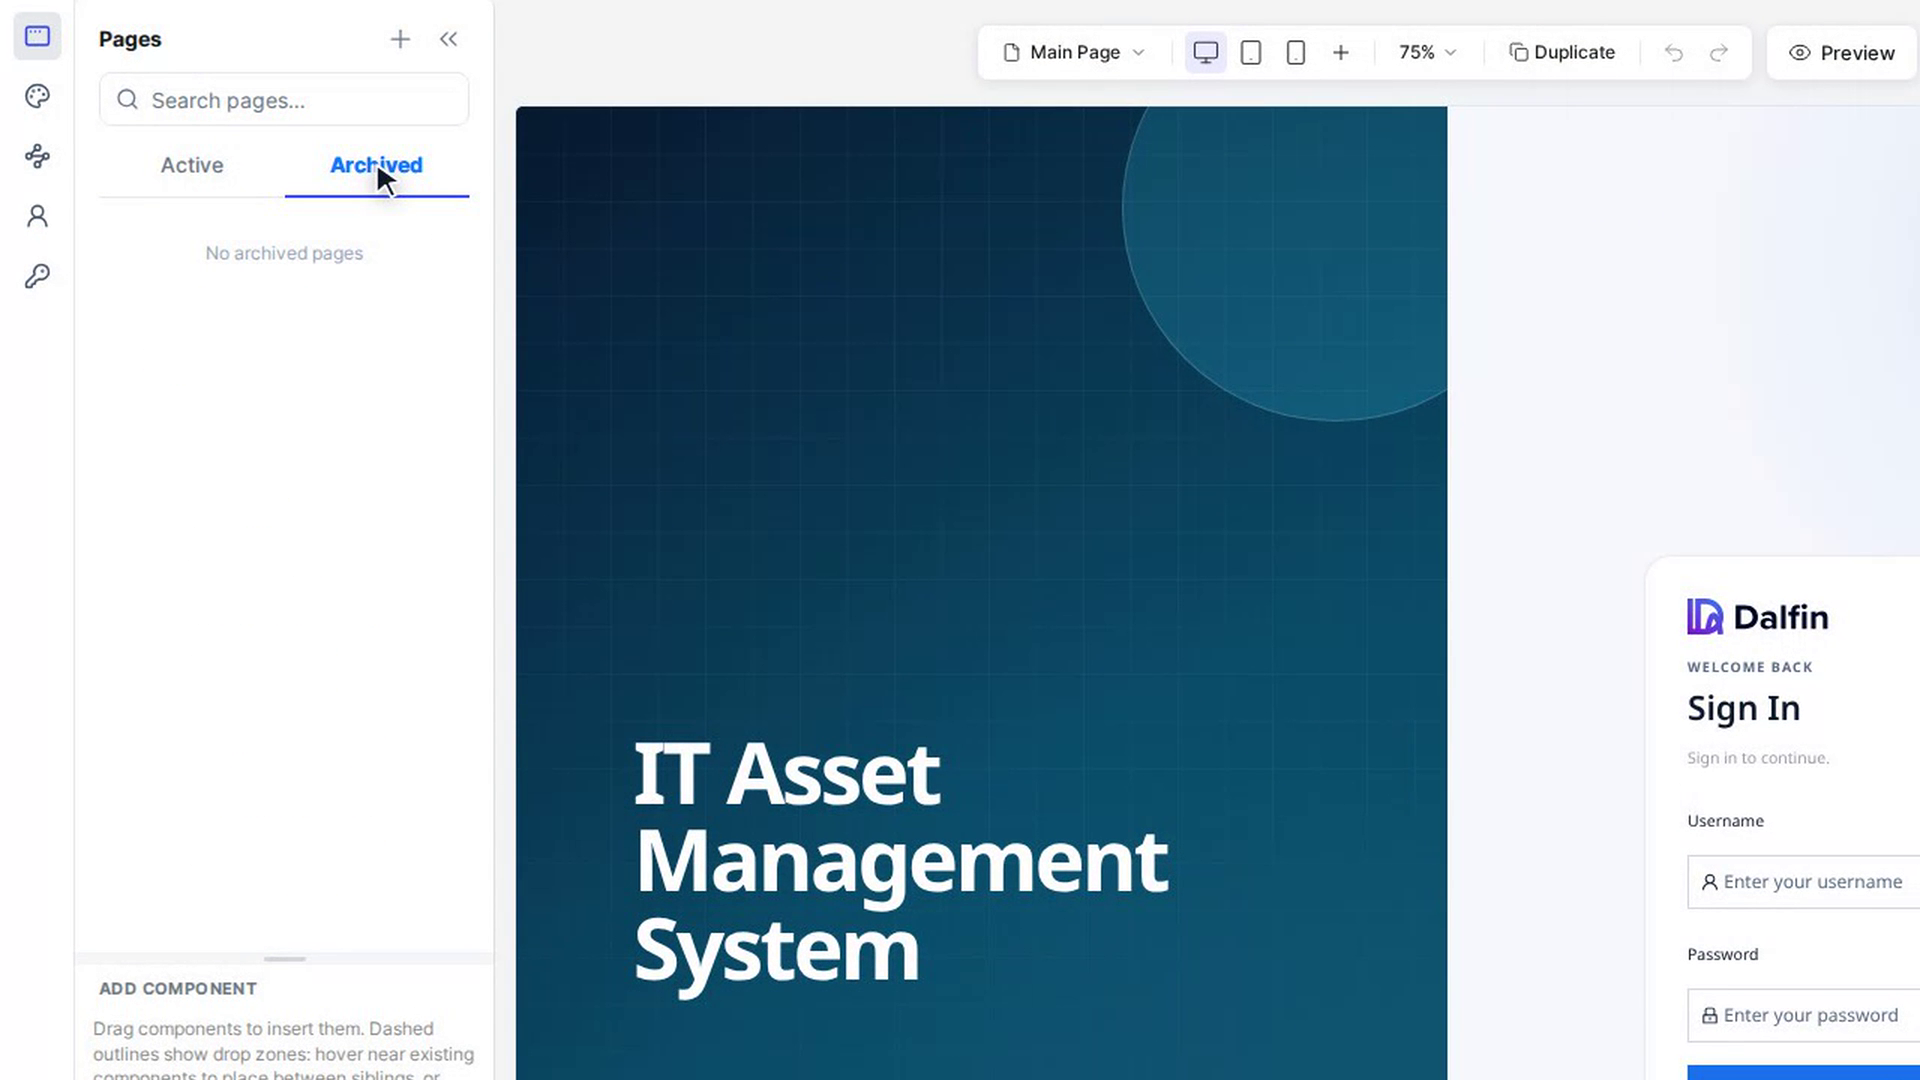The width and height of the screenshot is (1920, 1080).
Task: Click the Dalfin logo on the canvas
Action: point(1757,617)
